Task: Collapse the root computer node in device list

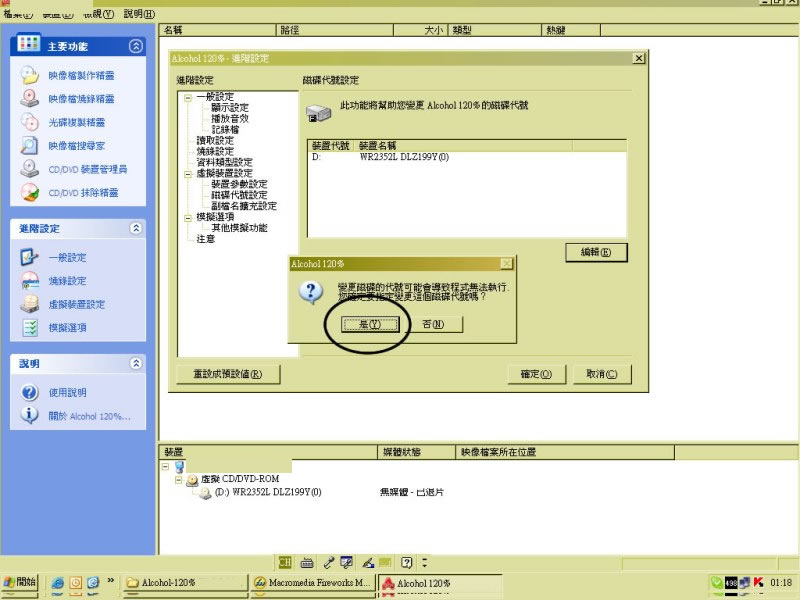Action: point(165,466)
